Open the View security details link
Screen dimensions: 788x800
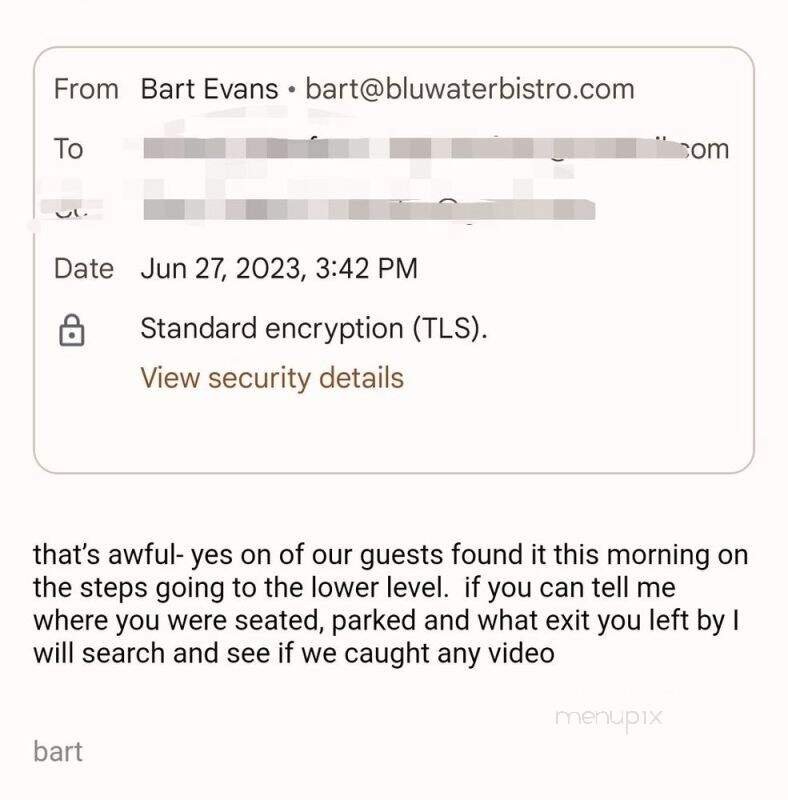click(271, 378)
